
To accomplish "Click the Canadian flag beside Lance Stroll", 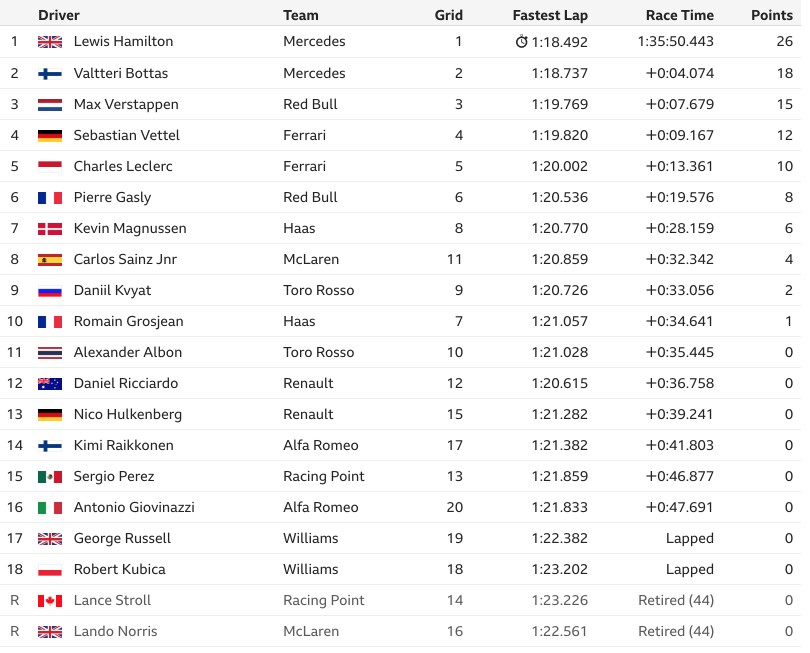I will (50, 601).
